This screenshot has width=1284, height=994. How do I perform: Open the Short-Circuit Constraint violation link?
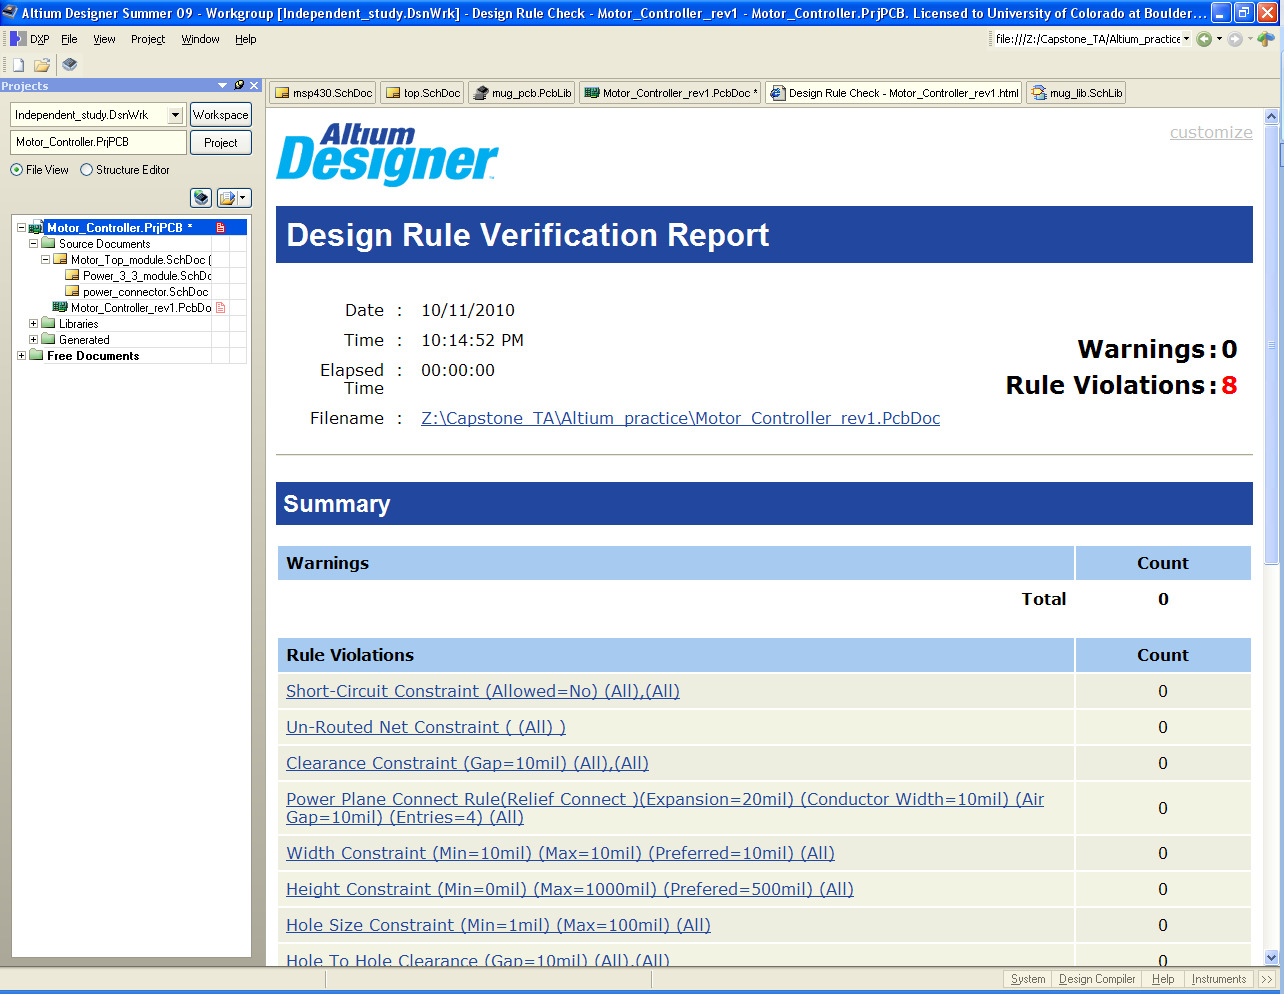coord(483,691)
